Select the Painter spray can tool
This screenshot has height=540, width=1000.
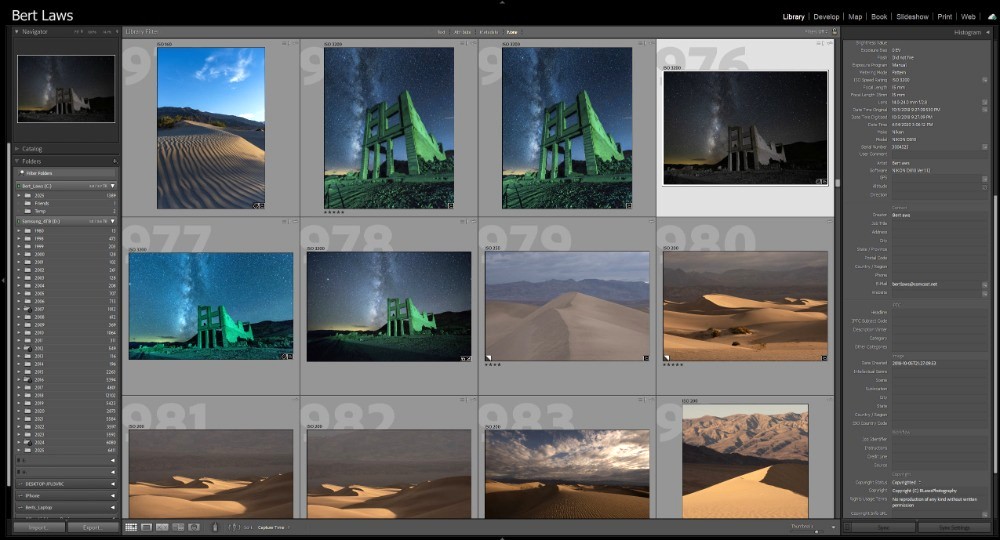tap(216, 527)
